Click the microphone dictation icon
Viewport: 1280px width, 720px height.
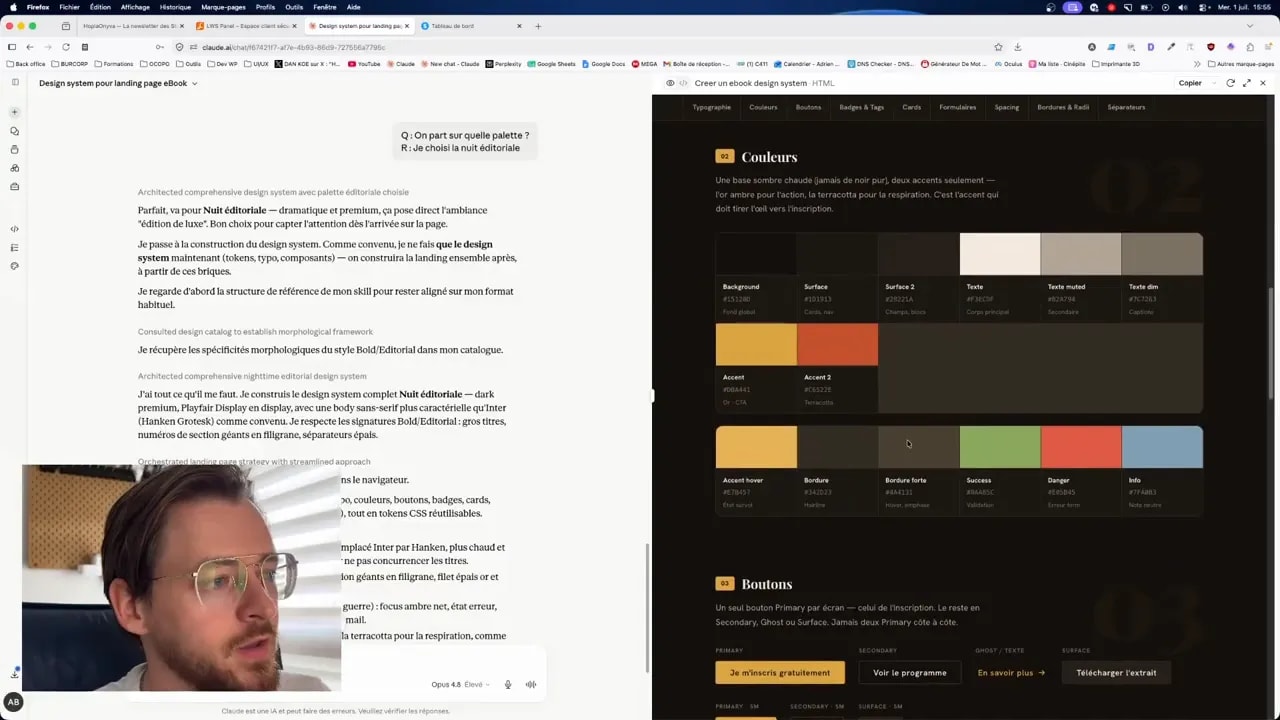(508, 685)
